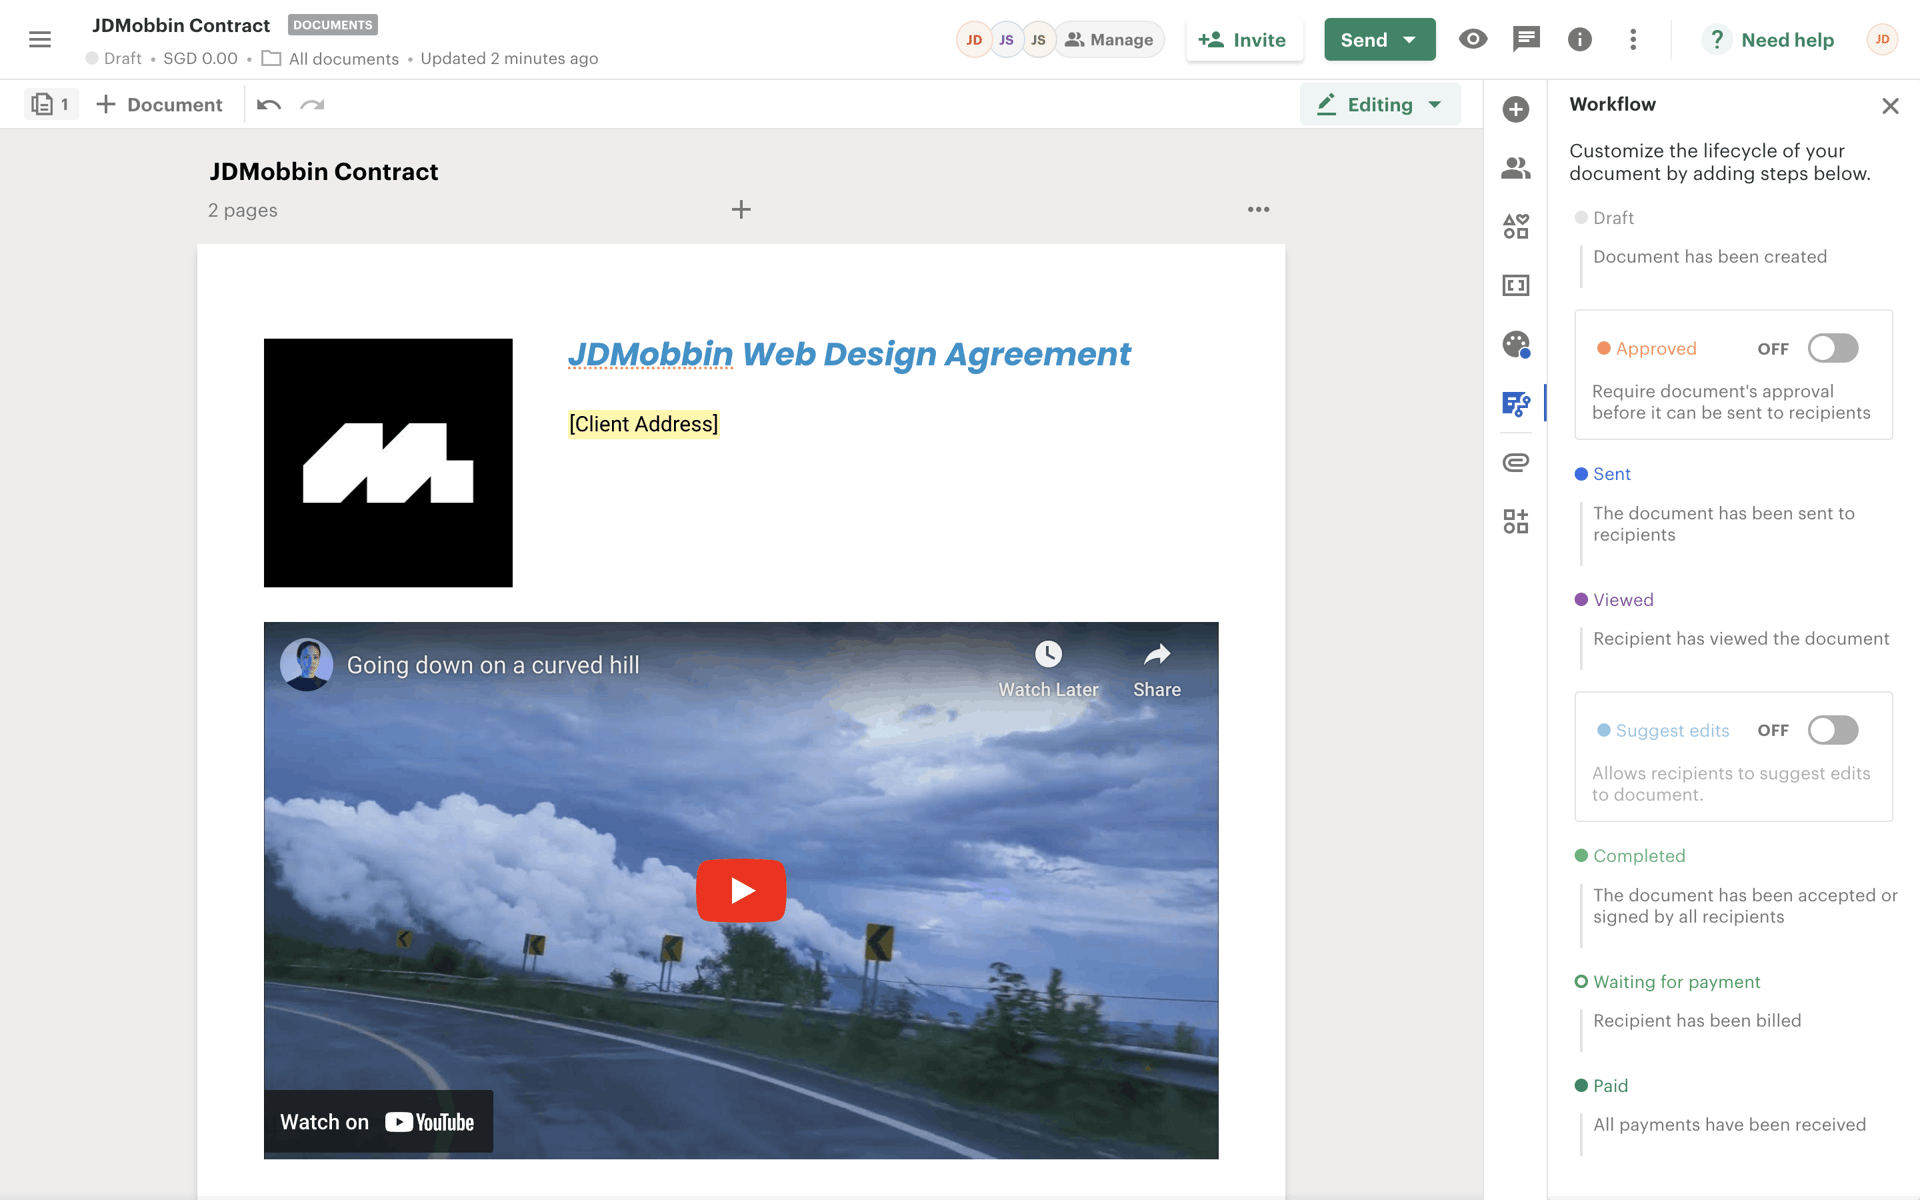Select the Workflow sidebar icon
Screen dimensions: 1920x1200
pyautogui.click(x=1516, y=403)
